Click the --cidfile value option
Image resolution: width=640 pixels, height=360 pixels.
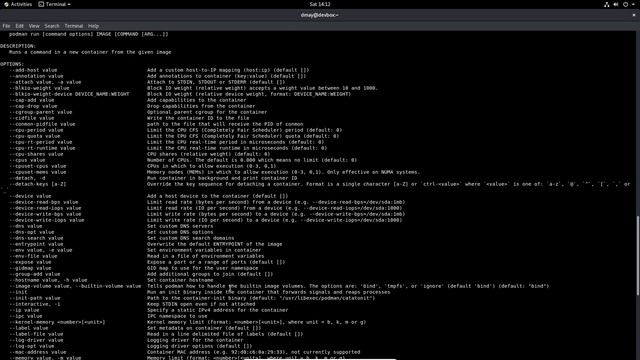click(32, 118)
